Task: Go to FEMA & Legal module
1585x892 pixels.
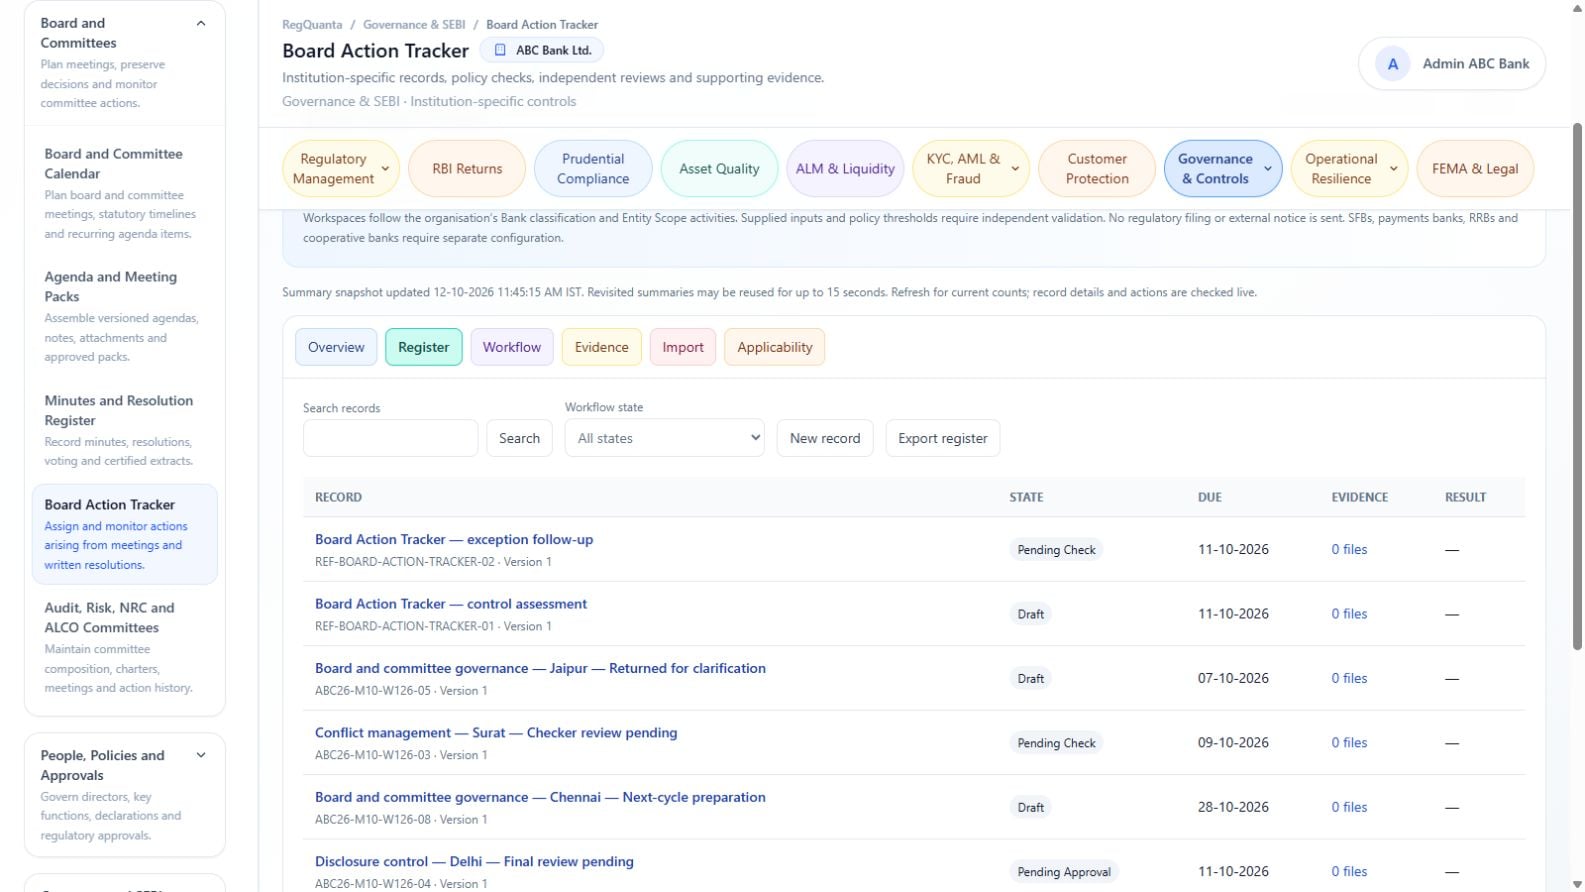Action: click(1475, 169)
